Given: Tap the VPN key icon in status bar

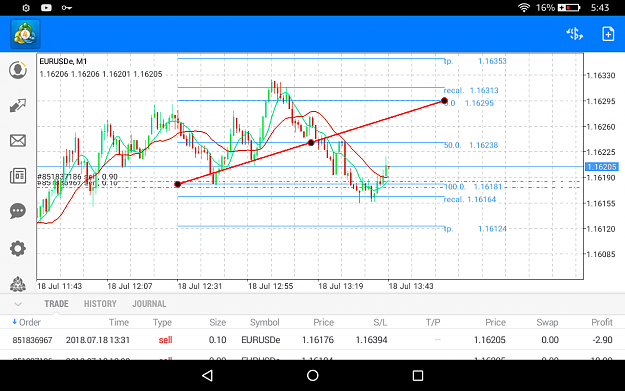Looking at the screenshot, I should [67, 8].
